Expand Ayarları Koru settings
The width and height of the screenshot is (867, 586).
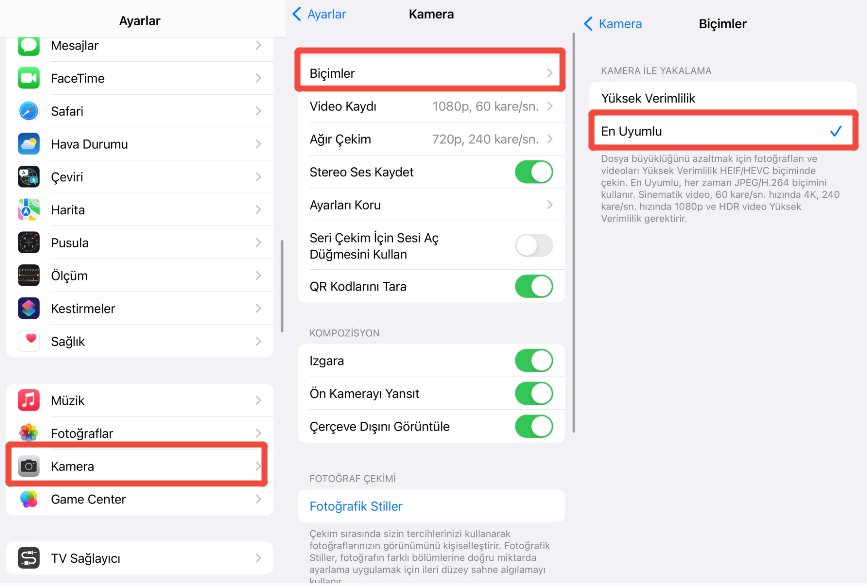430,205
